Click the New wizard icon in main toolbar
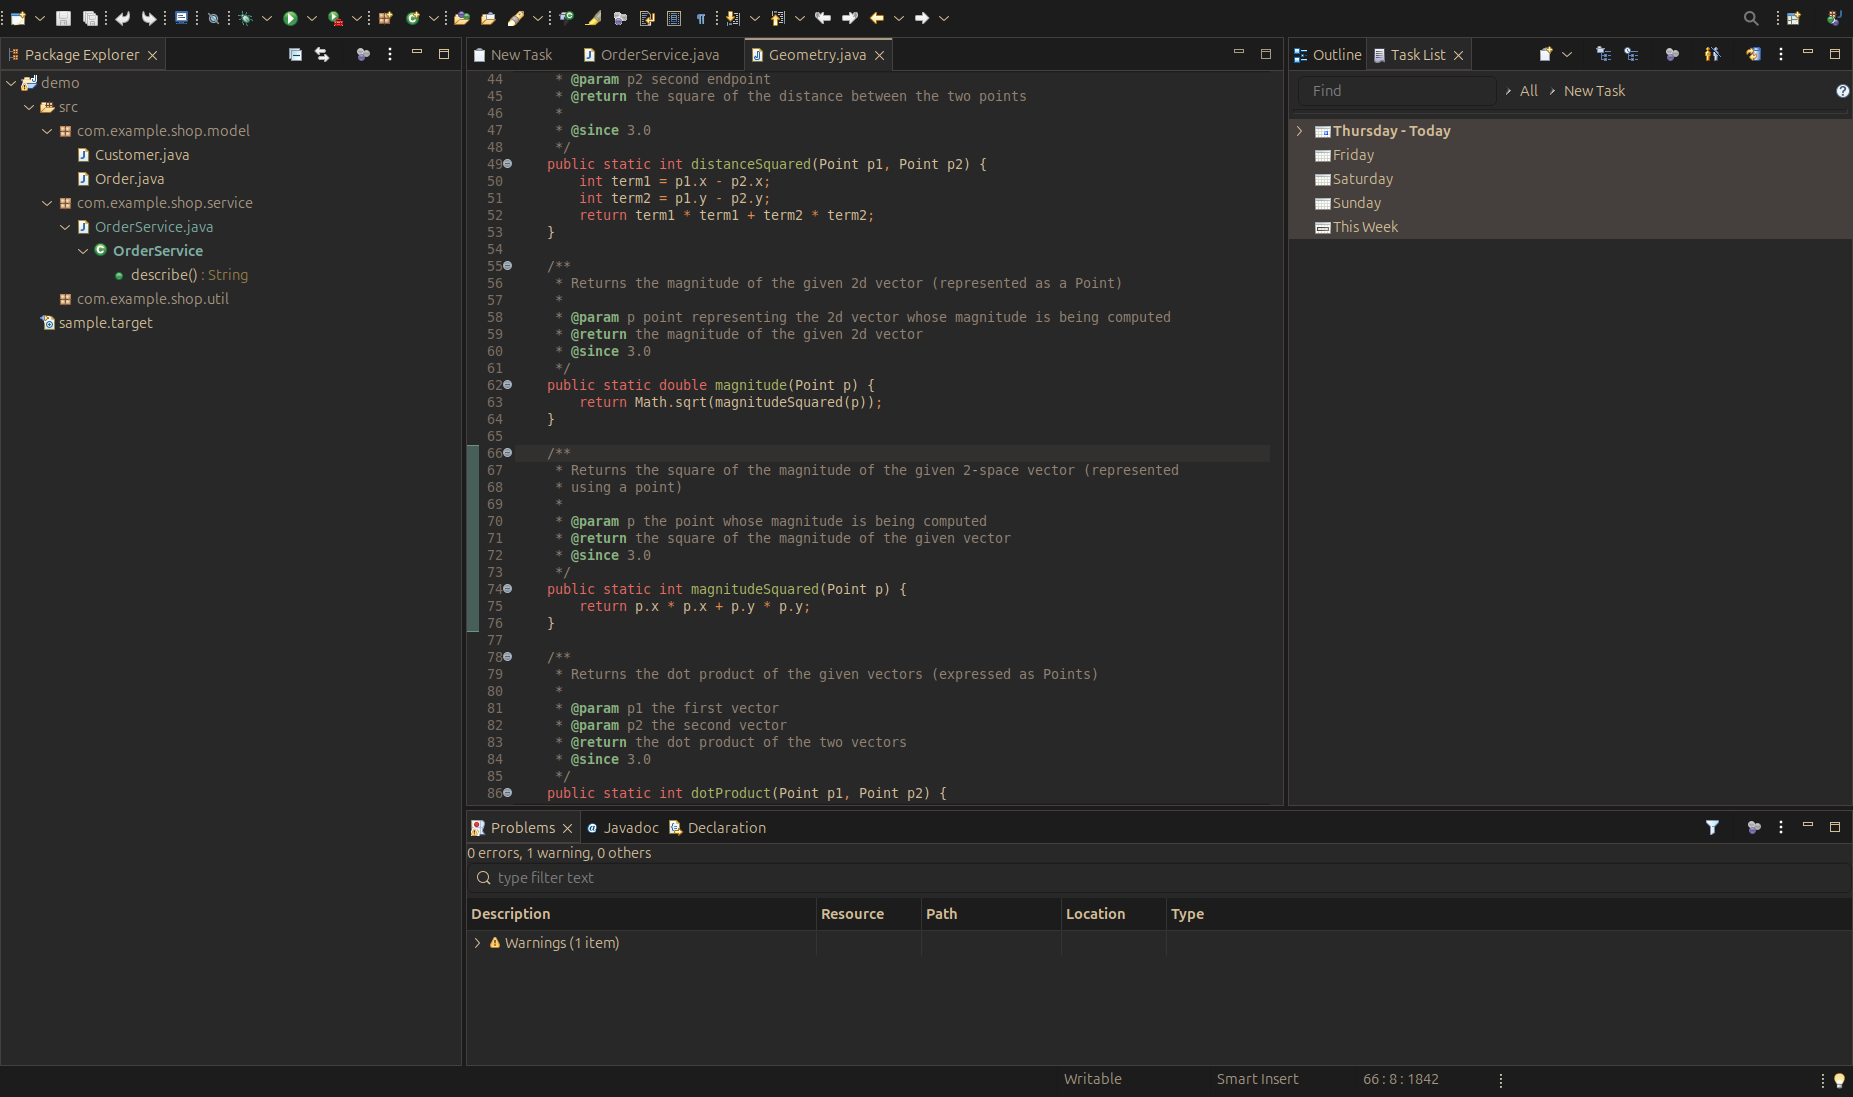 coord(19,18)
